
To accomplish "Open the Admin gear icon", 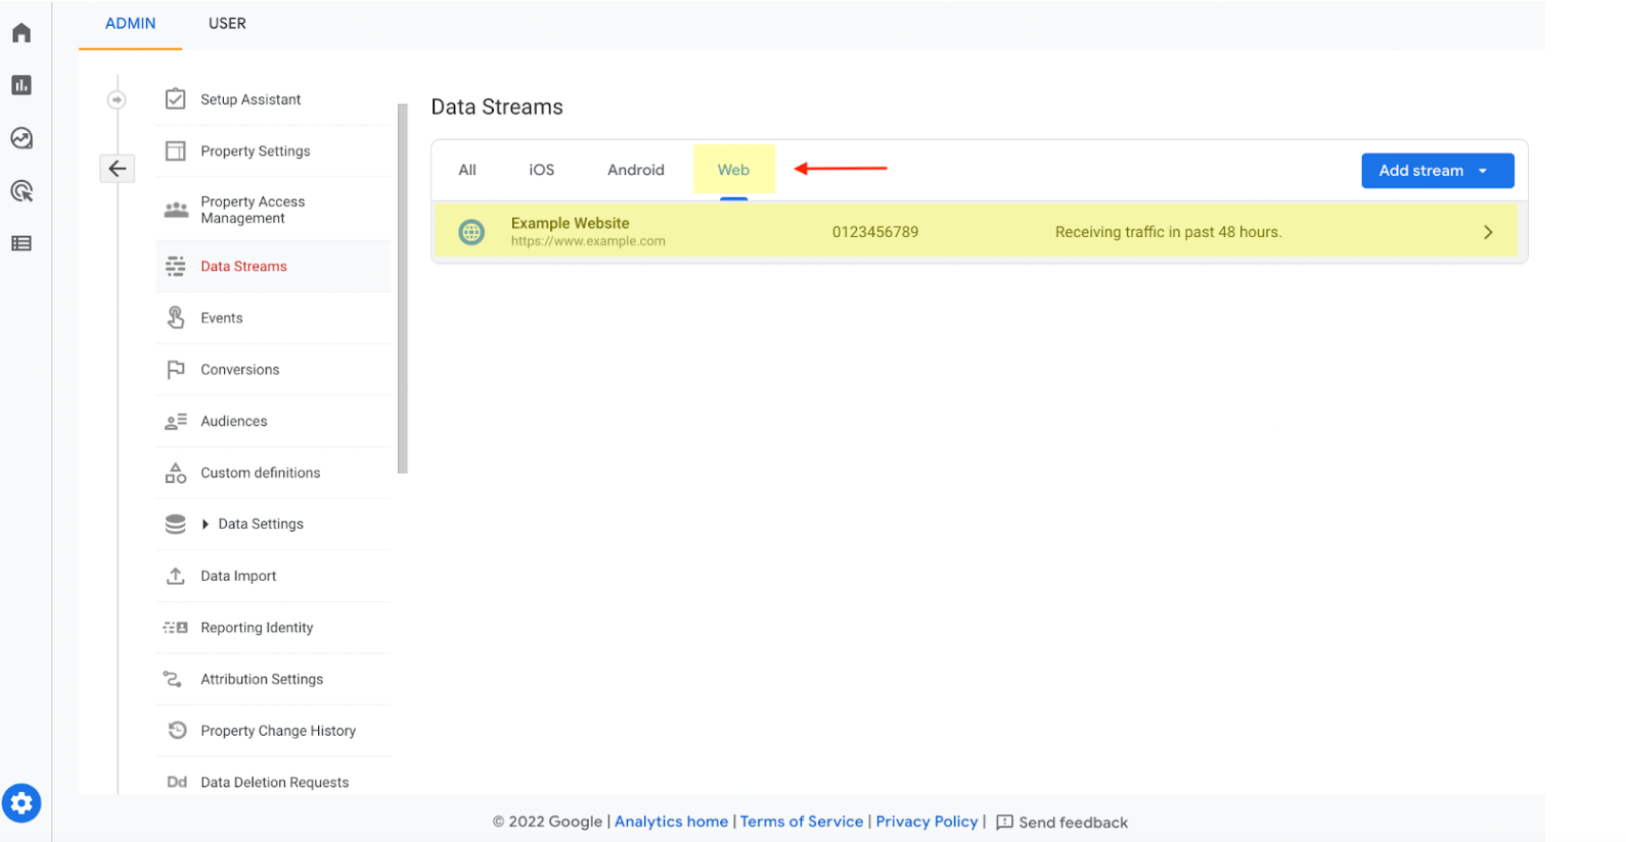I will point(22,803).
